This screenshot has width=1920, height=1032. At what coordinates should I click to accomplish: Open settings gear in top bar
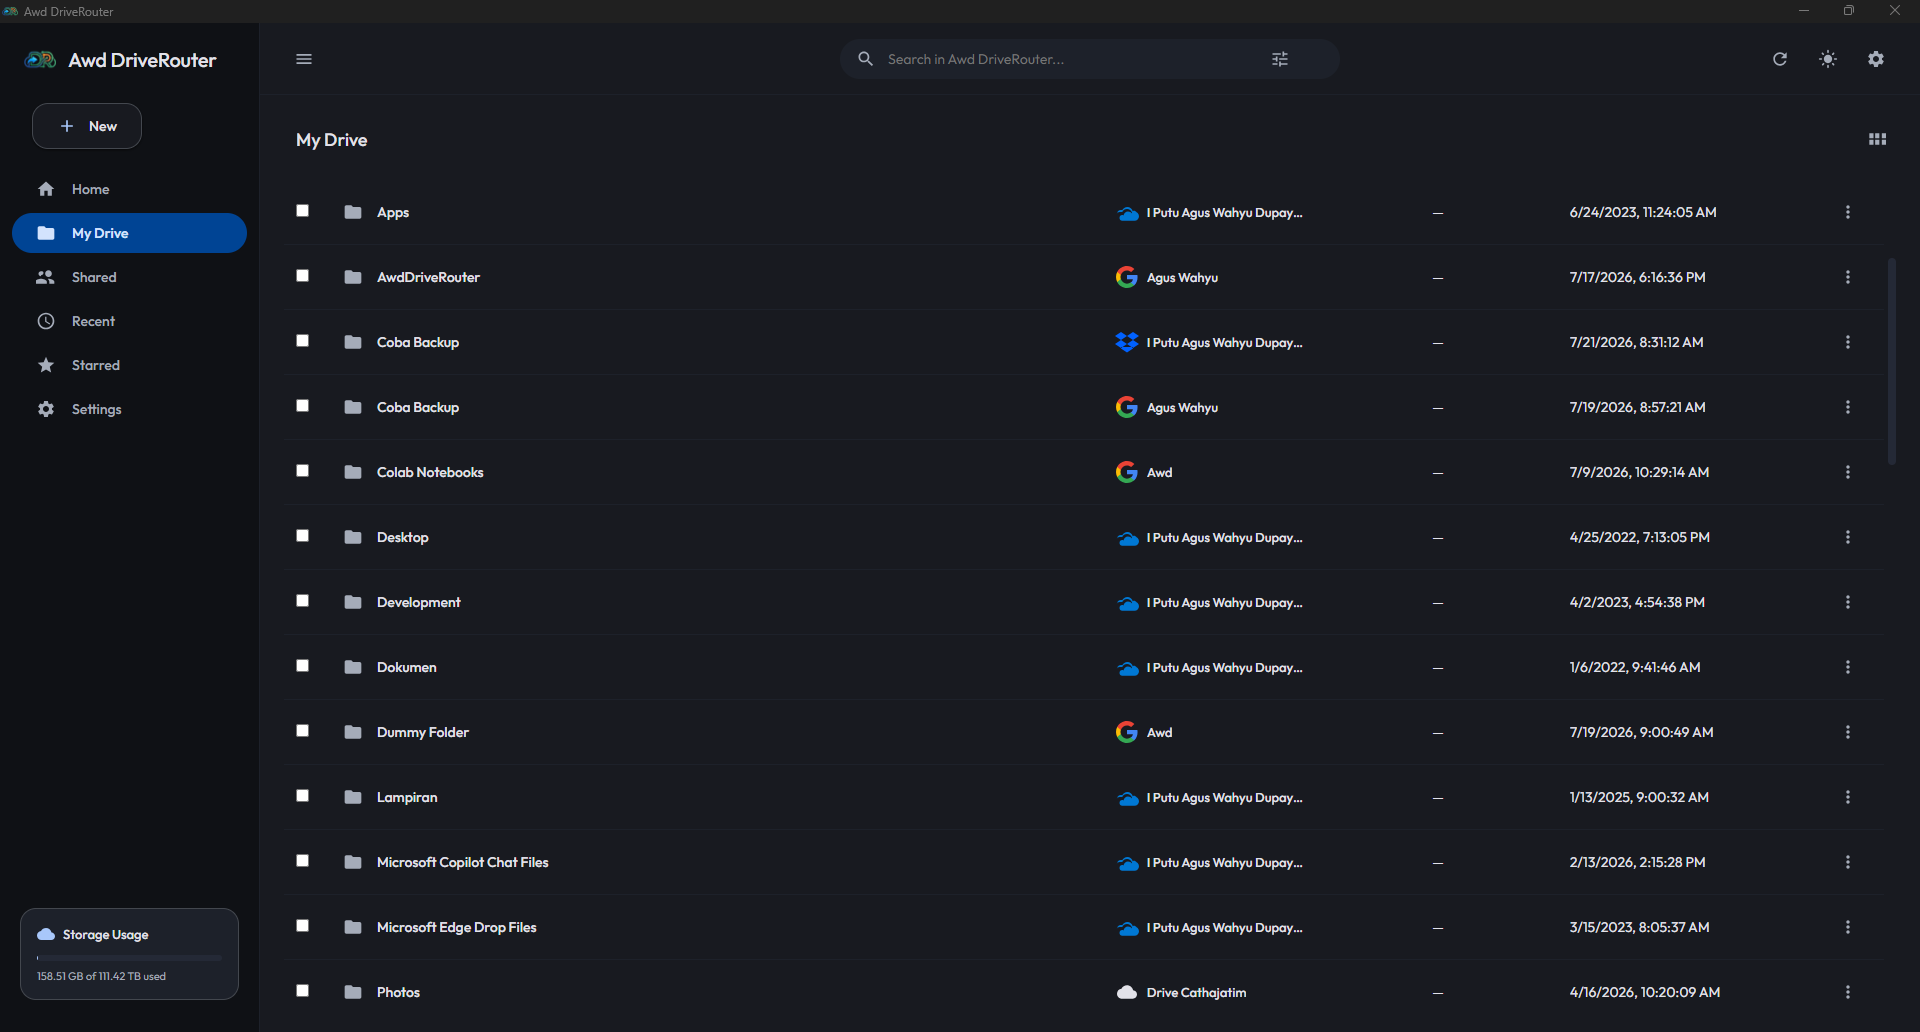click(x=1876, y=59)
